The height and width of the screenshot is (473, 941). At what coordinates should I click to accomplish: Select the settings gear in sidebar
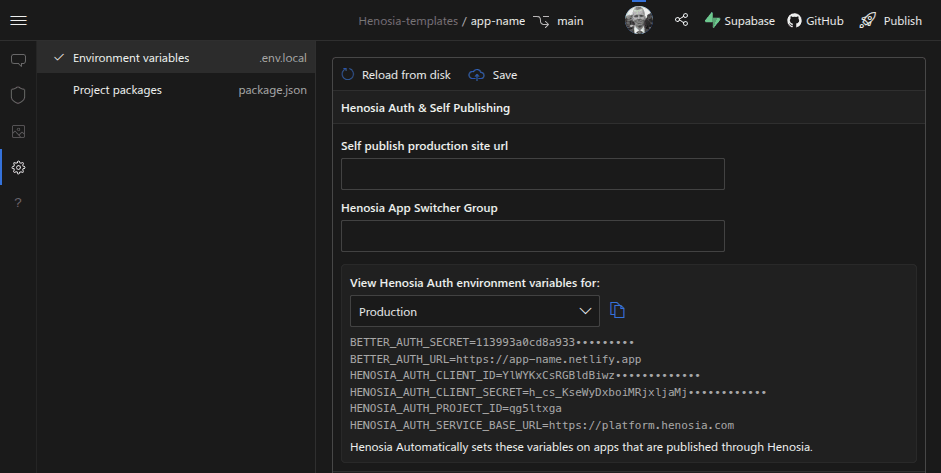[19, 167]
